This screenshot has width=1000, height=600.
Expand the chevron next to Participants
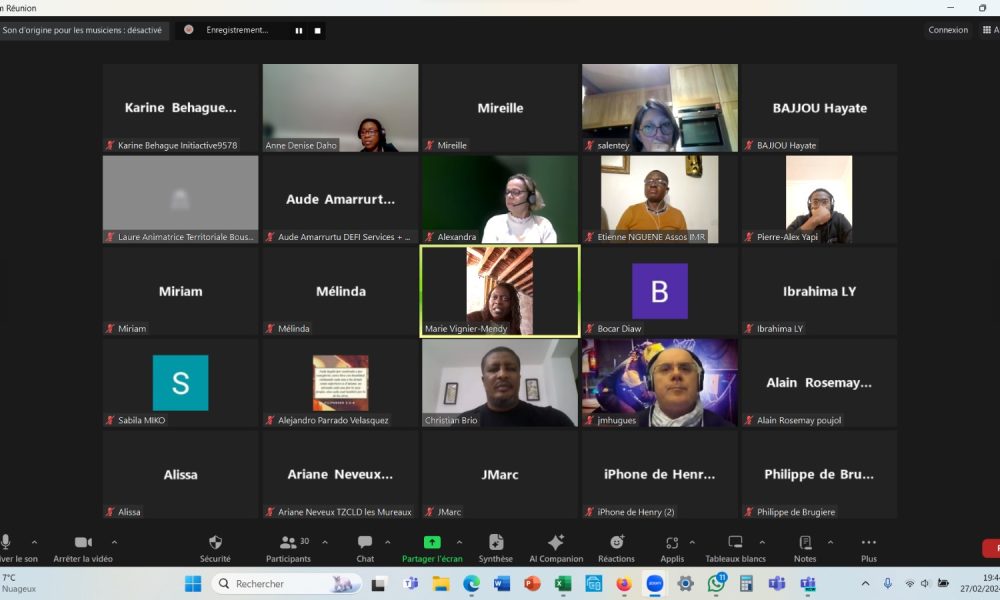(327, 543)
